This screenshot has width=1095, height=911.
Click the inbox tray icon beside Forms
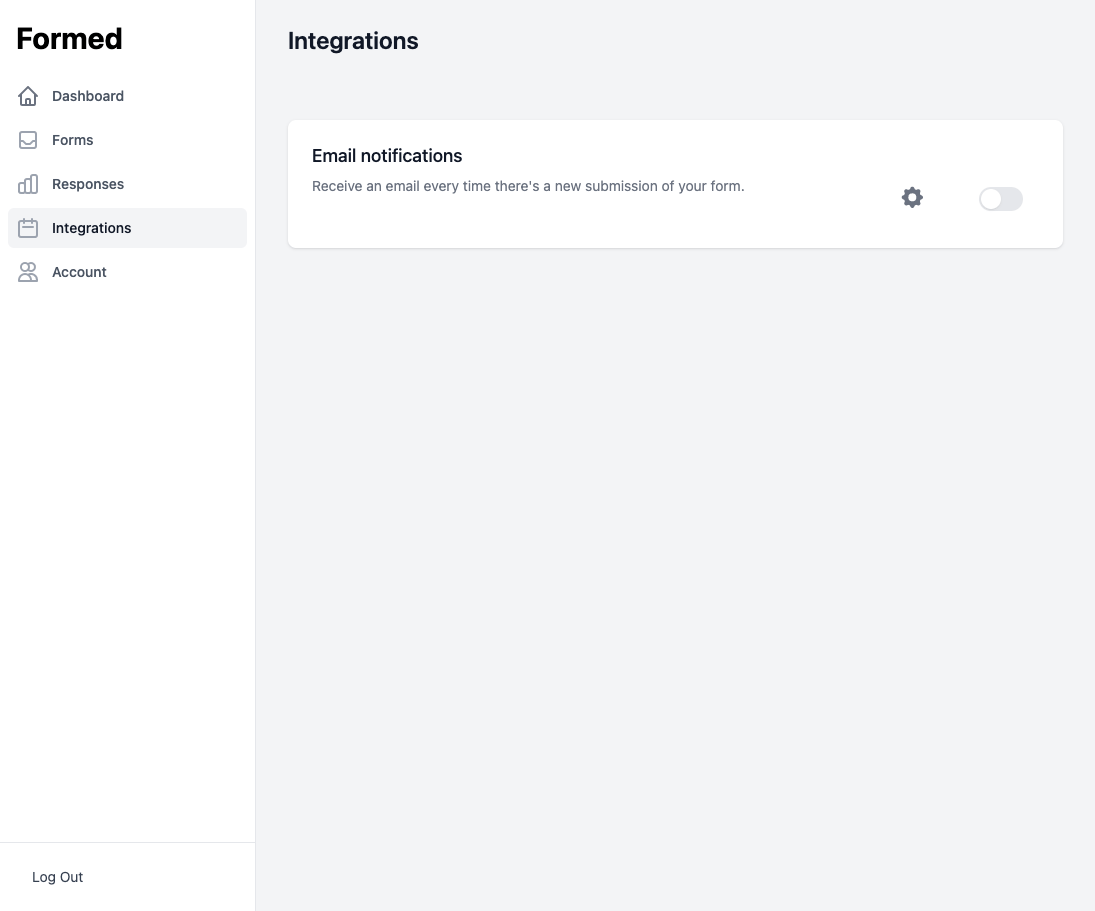(28, 140)
